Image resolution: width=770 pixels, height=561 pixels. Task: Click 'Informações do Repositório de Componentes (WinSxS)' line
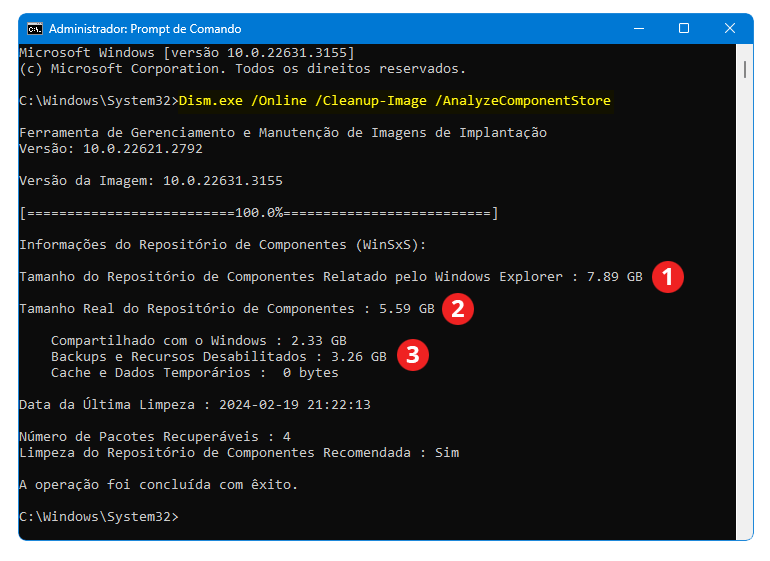coord(222,245)
